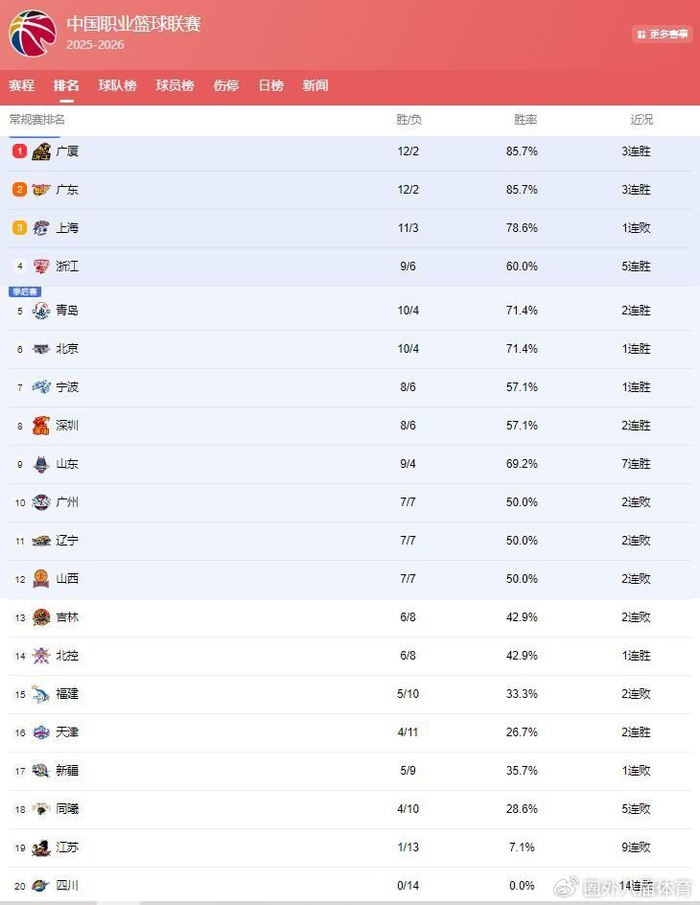This screenshot has width=700, height=905.
Task: Click the 广东 team logo
Action: point(41,190)
